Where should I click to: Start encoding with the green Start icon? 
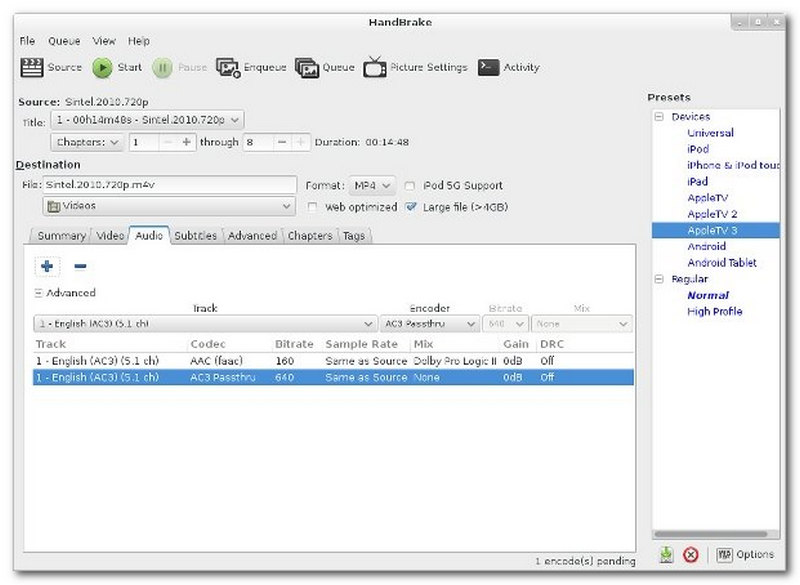coord(102,68)
